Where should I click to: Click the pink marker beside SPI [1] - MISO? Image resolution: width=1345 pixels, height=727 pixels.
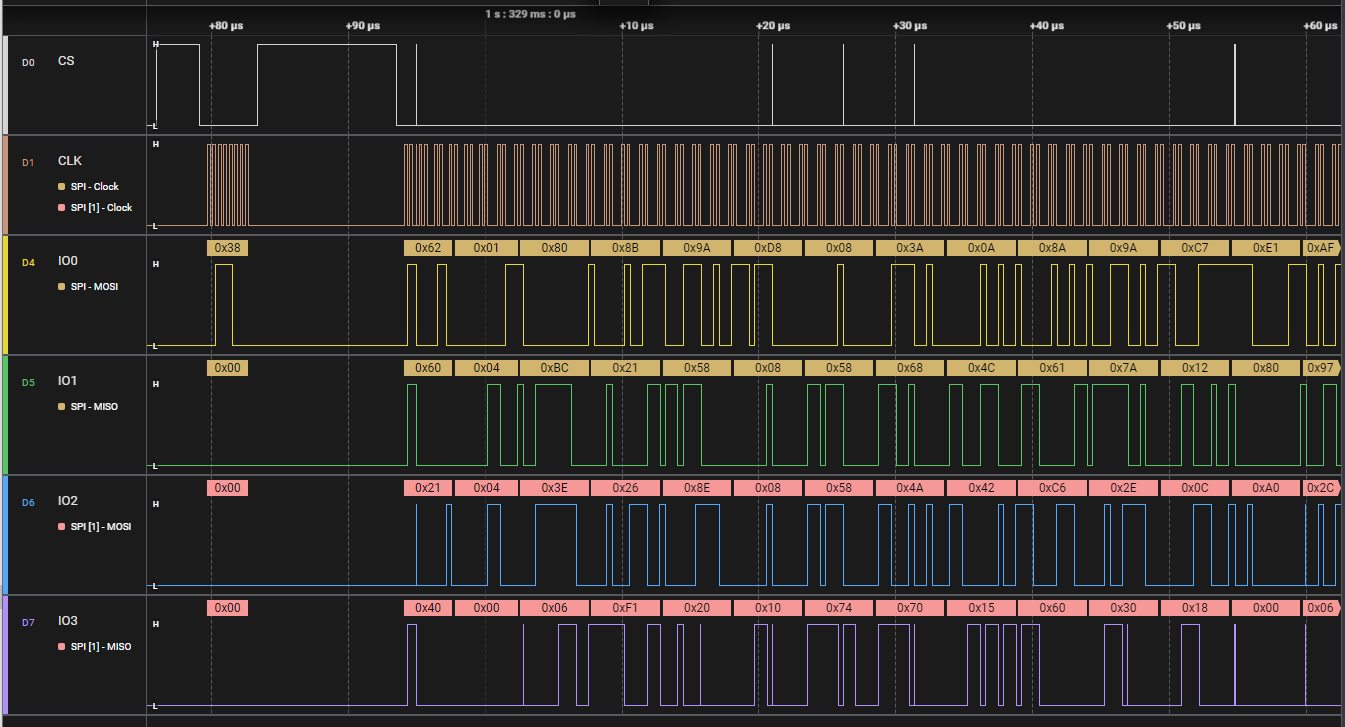coord(62,647)
